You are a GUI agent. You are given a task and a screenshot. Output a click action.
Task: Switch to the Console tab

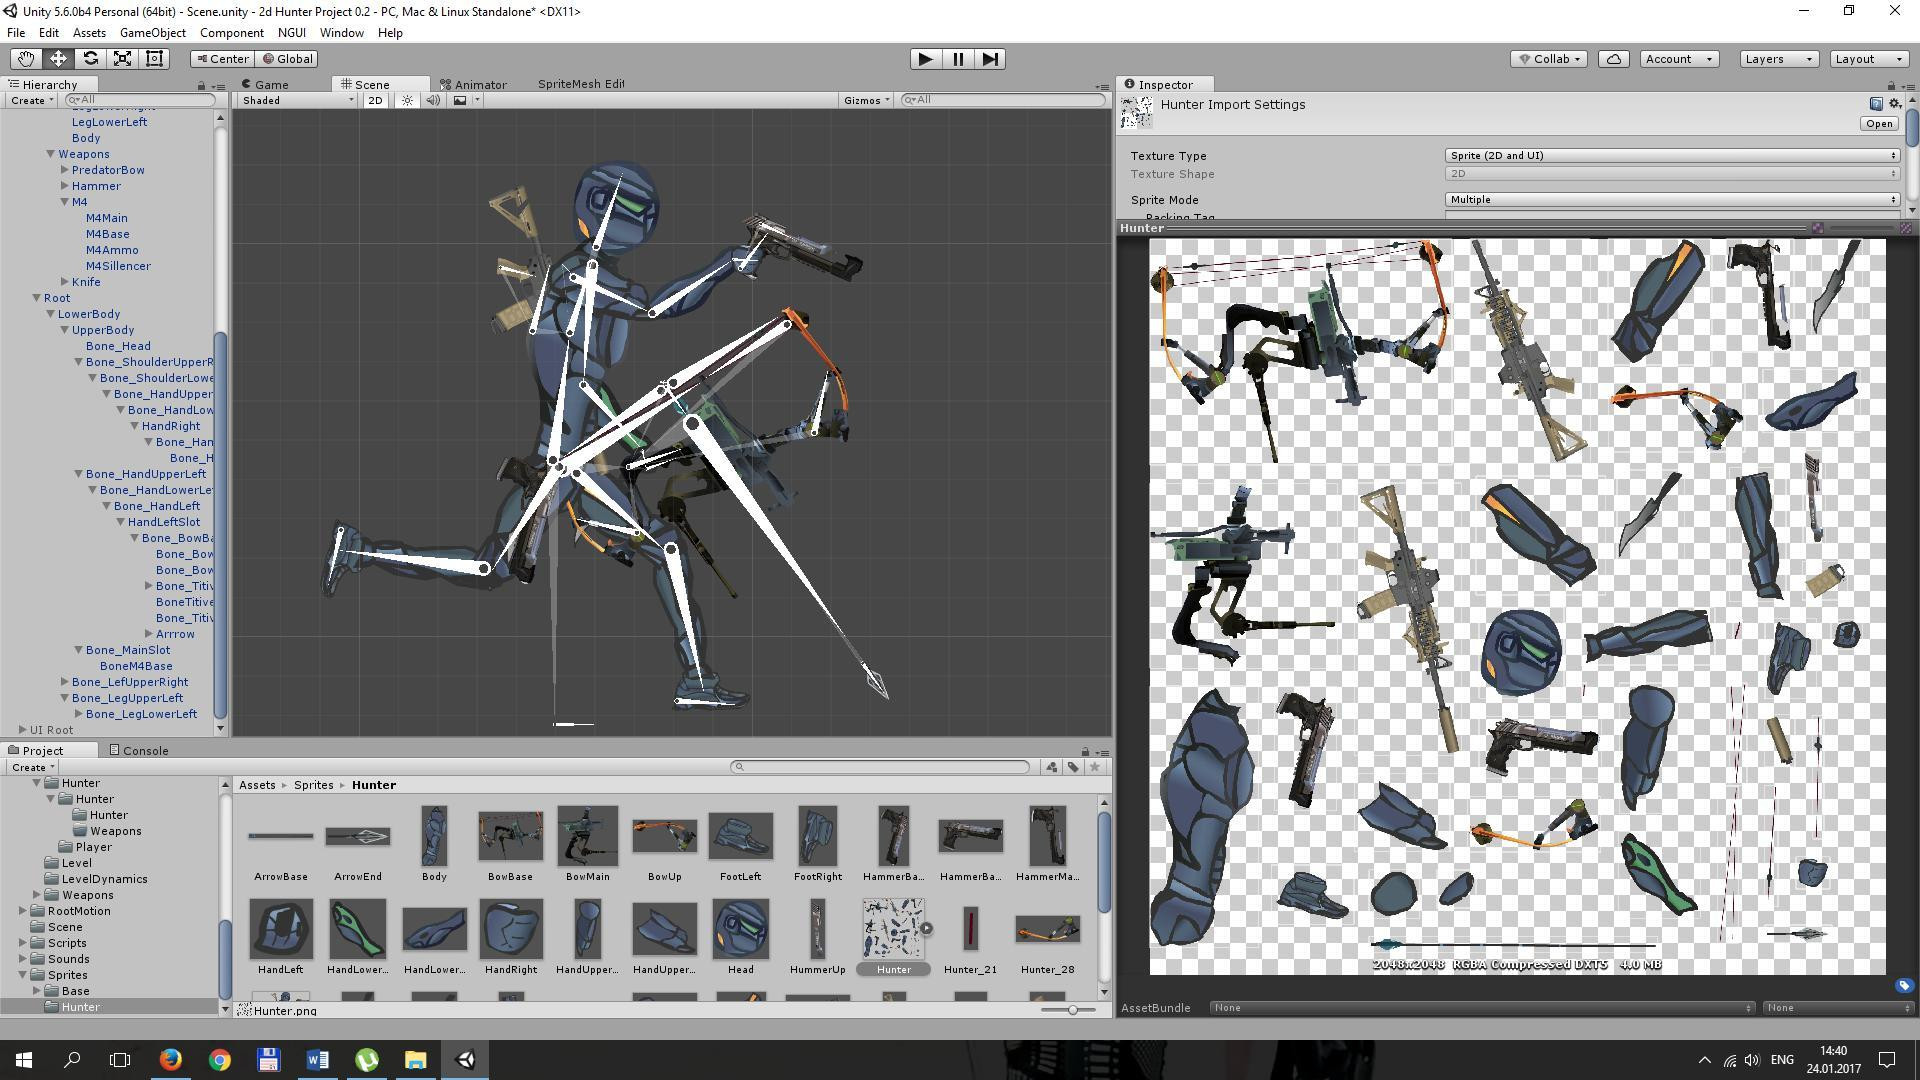(x=138, y=750)
